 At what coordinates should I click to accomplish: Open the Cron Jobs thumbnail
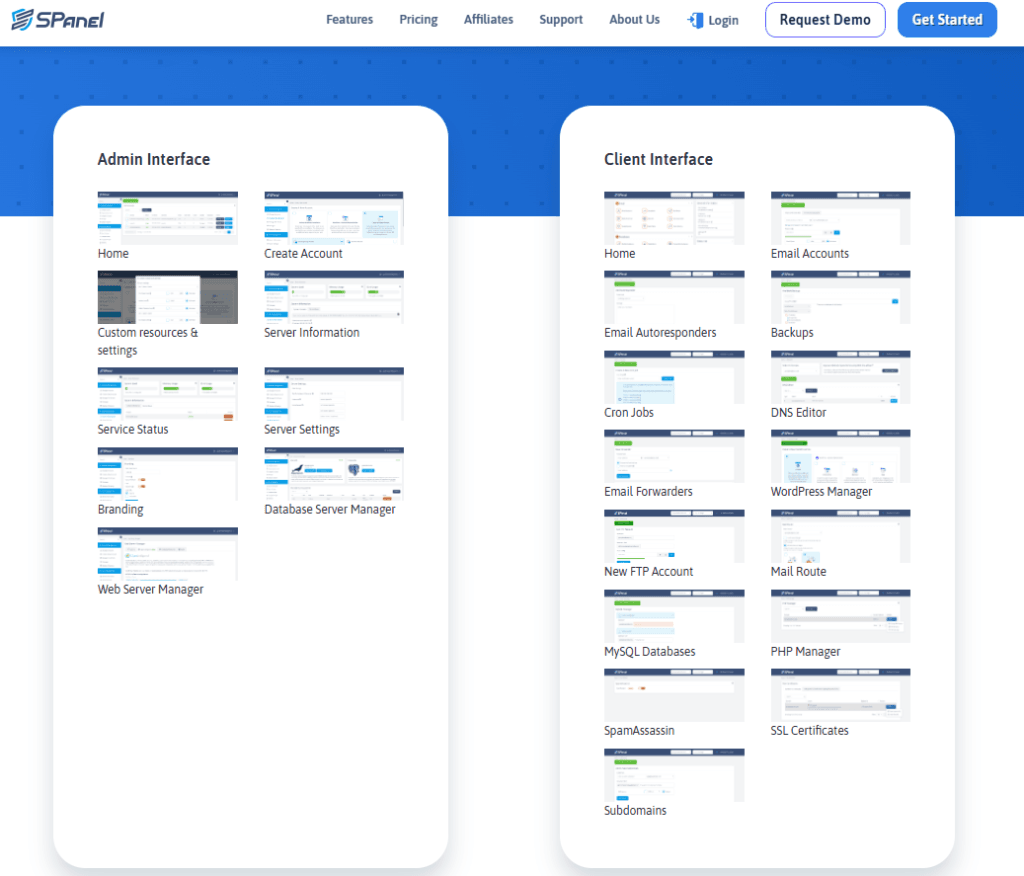coord(674,377)
